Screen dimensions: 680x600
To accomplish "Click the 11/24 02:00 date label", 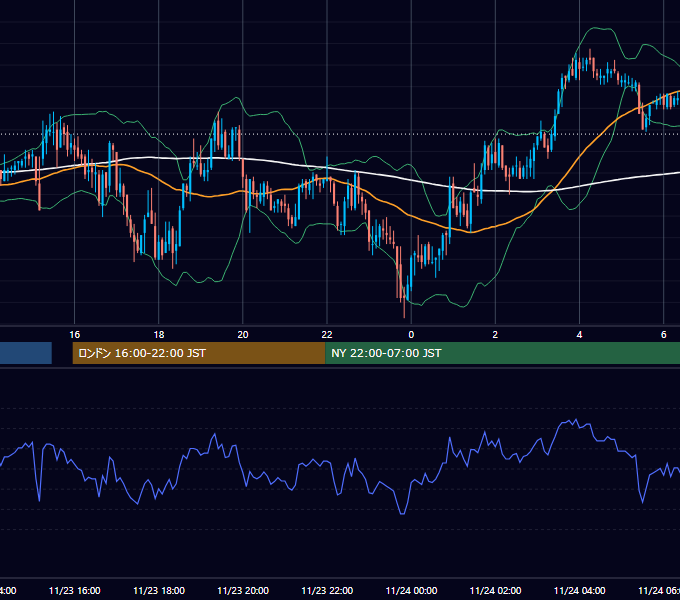I will (x=495, y=590).
